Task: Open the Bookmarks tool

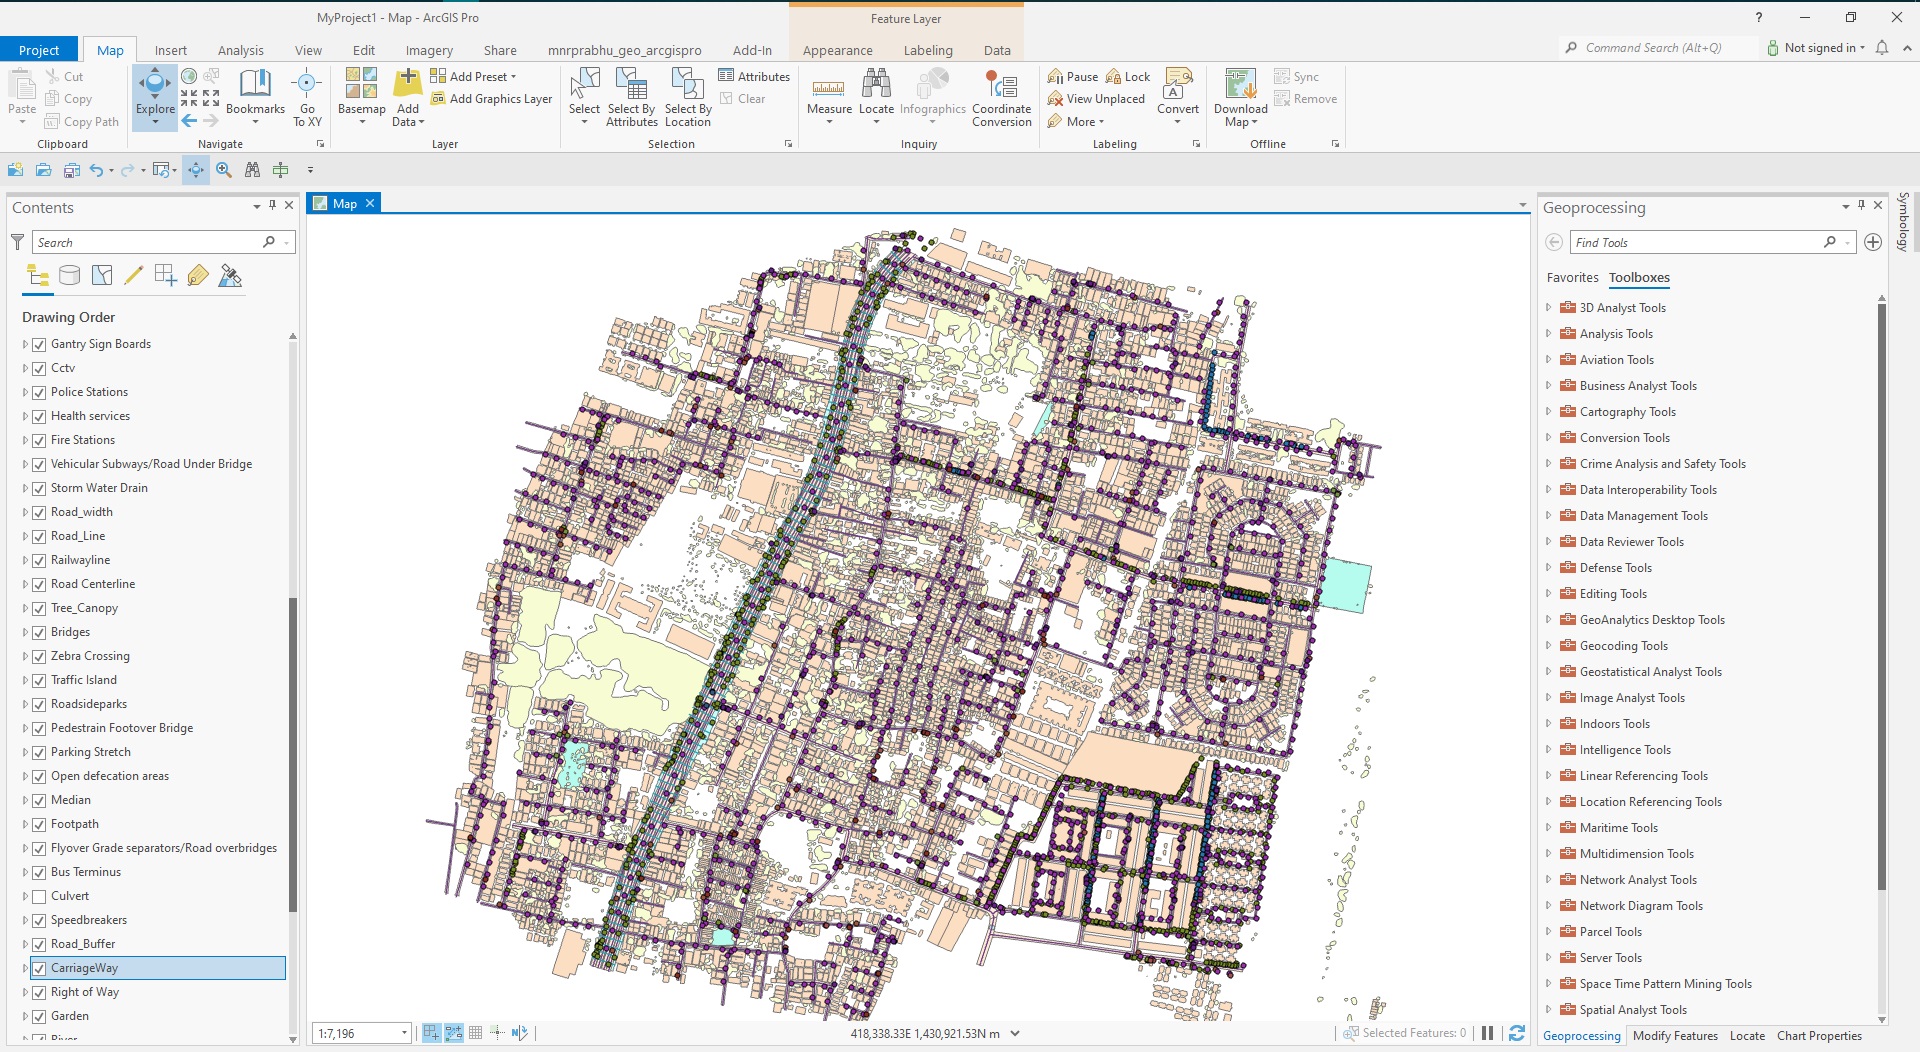Action: (x=255, y=96)
